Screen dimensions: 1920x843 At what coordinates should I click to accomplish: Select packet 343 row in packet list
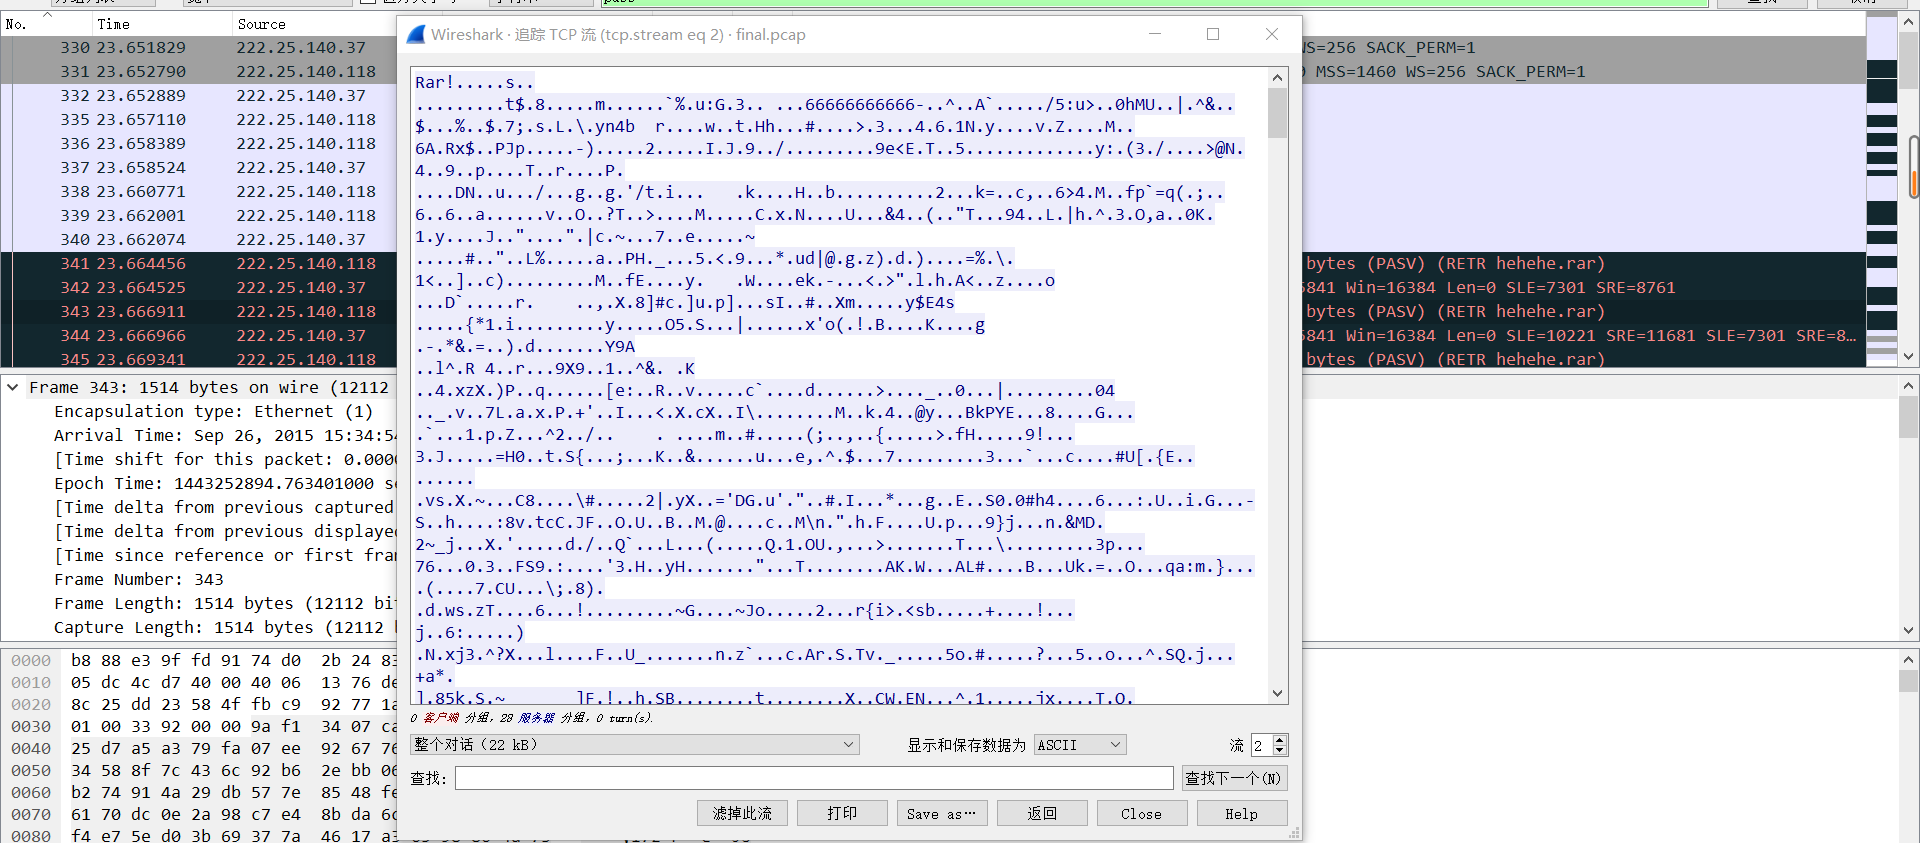click(x=200, y=311)
